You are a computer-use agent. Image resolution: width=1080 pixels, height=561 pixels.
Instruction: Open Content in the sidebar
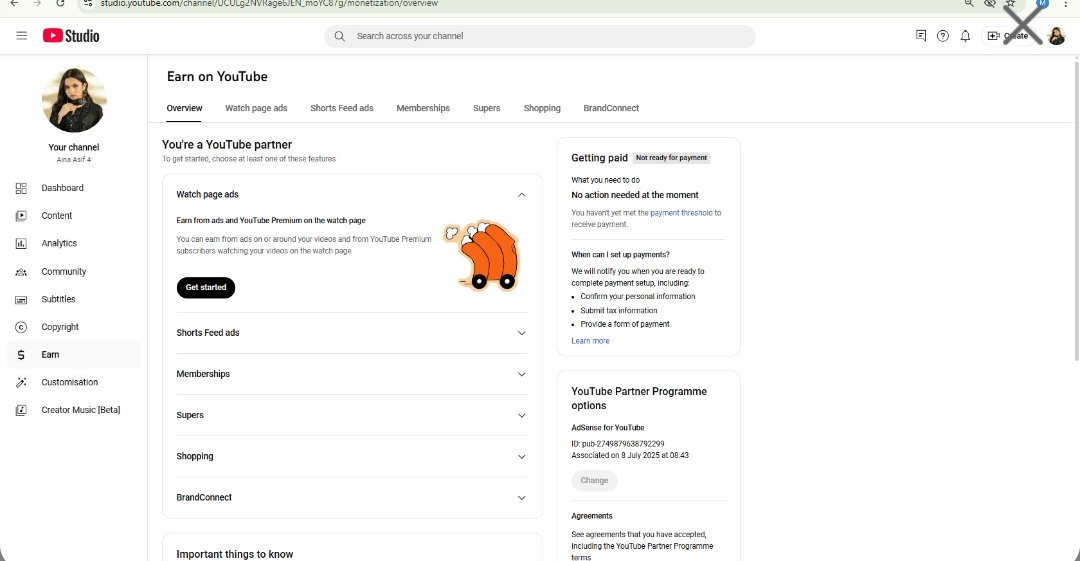tap(74, 216)
